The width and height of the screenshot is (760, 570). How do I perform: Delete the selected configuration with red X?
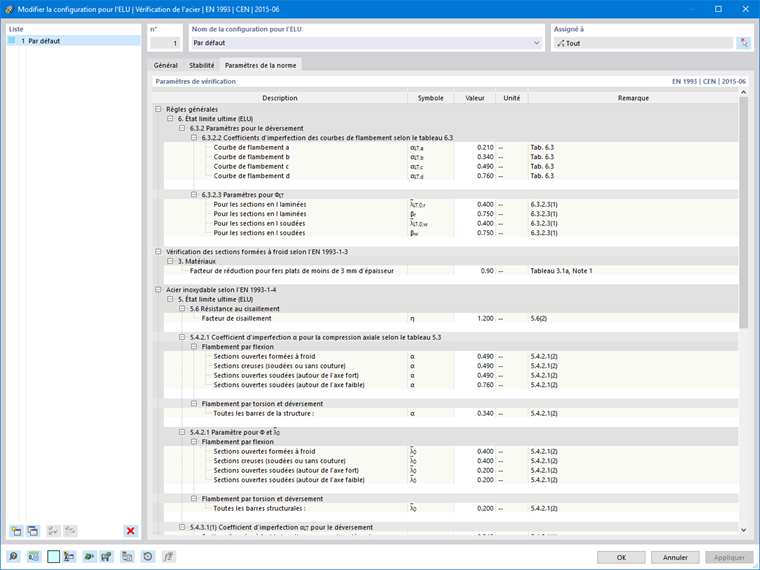tap(130, 531)
